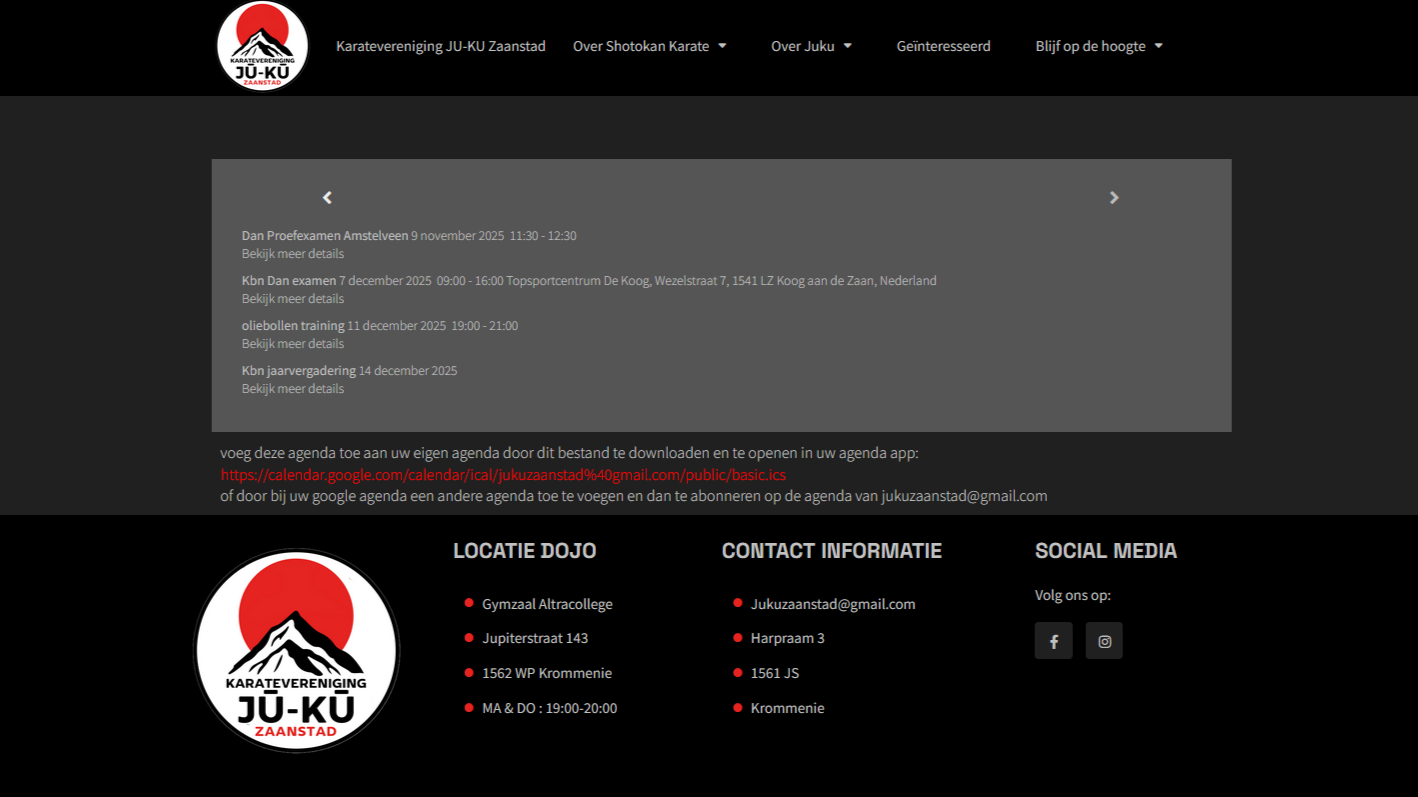
Task: Expand the Over Shotokan Karate dropdown
Action: 649,46
